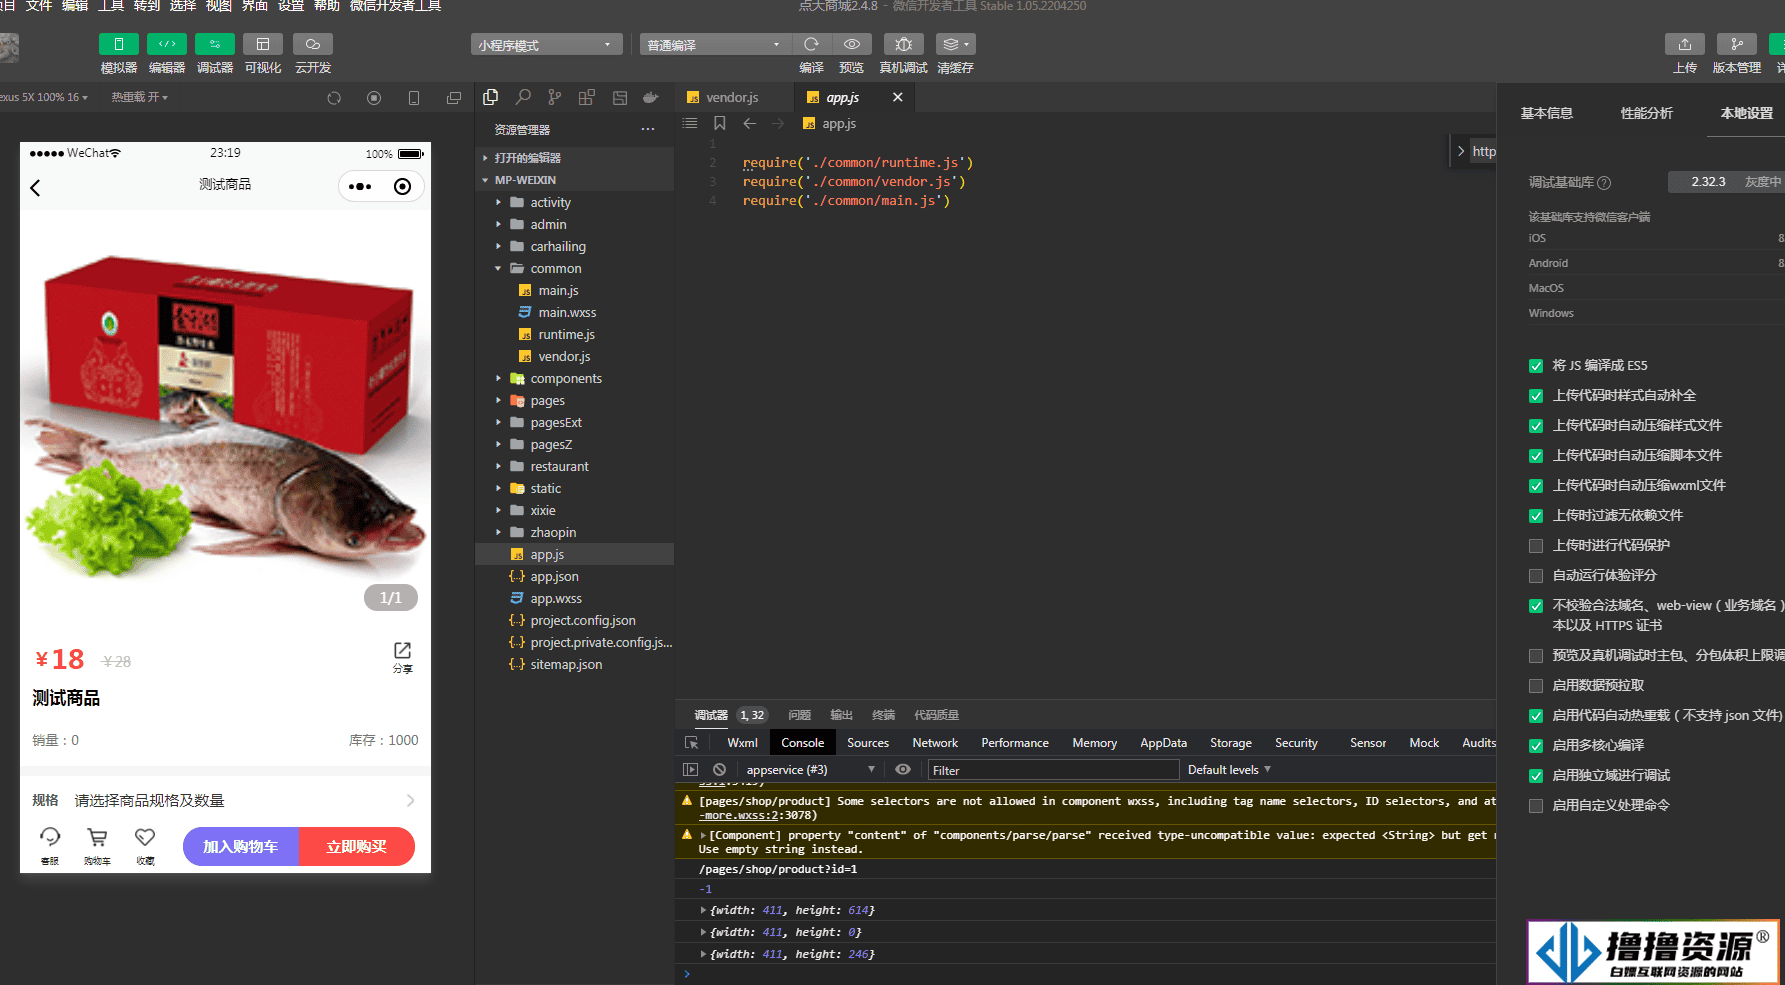Refresh the simulator with the reload icon
The width and height of the screenshot is (1785, 985).
(x=334, y=98)
